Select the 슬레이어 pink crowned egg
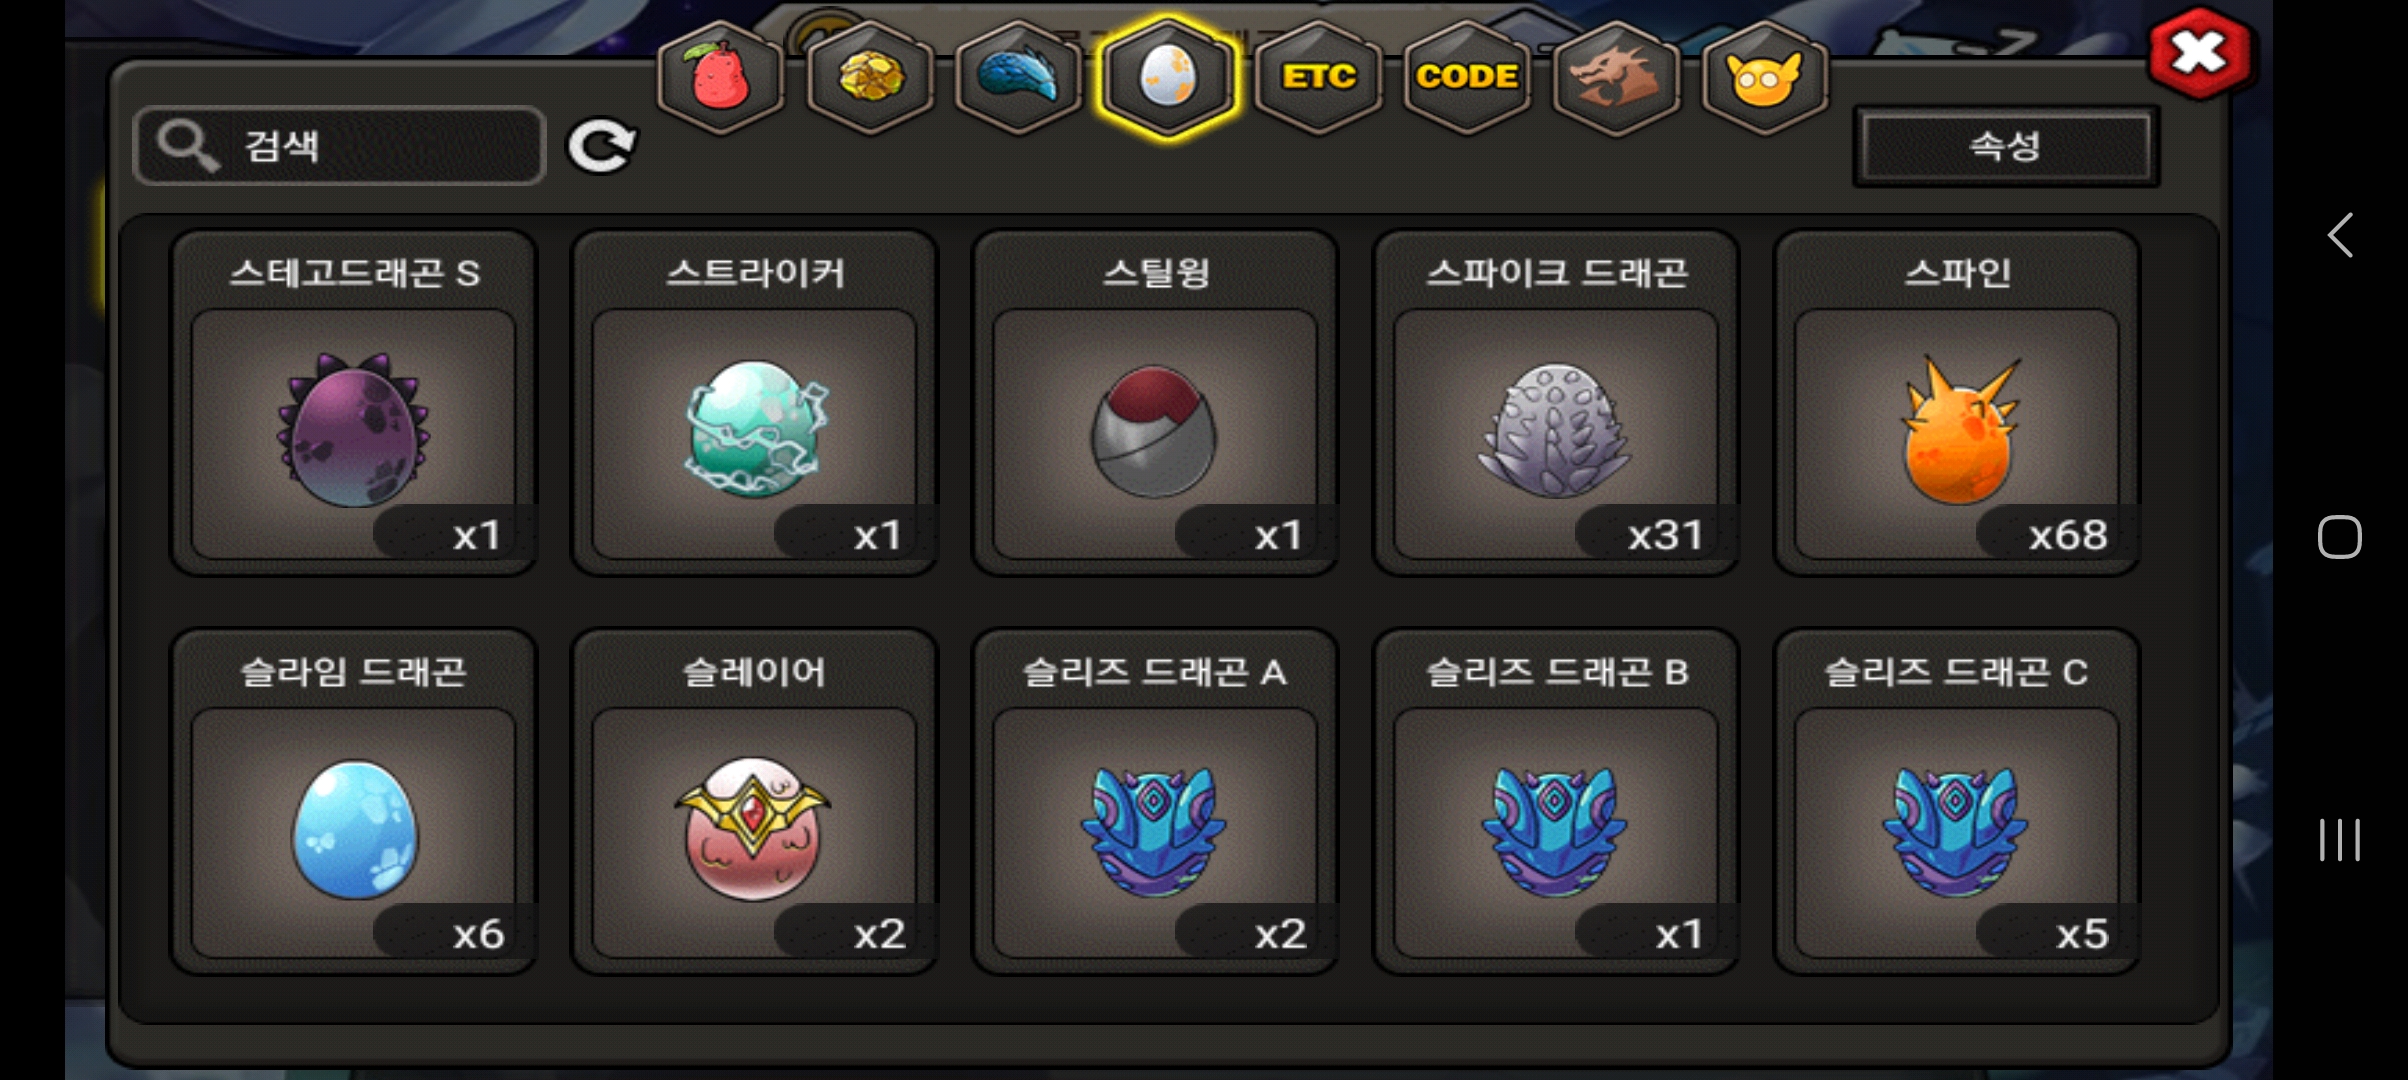The width and height of the screenshot is (2408, 1080). (x=755, y=802)
